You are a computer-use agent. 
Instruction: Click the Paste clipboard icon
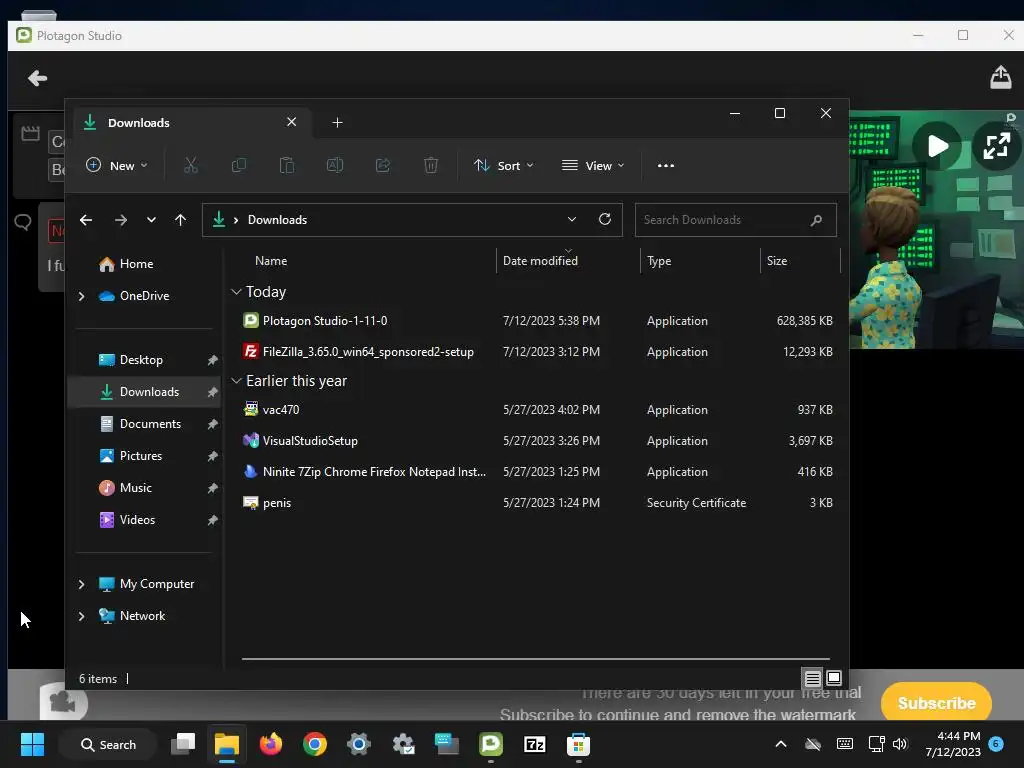click(287, 165)
